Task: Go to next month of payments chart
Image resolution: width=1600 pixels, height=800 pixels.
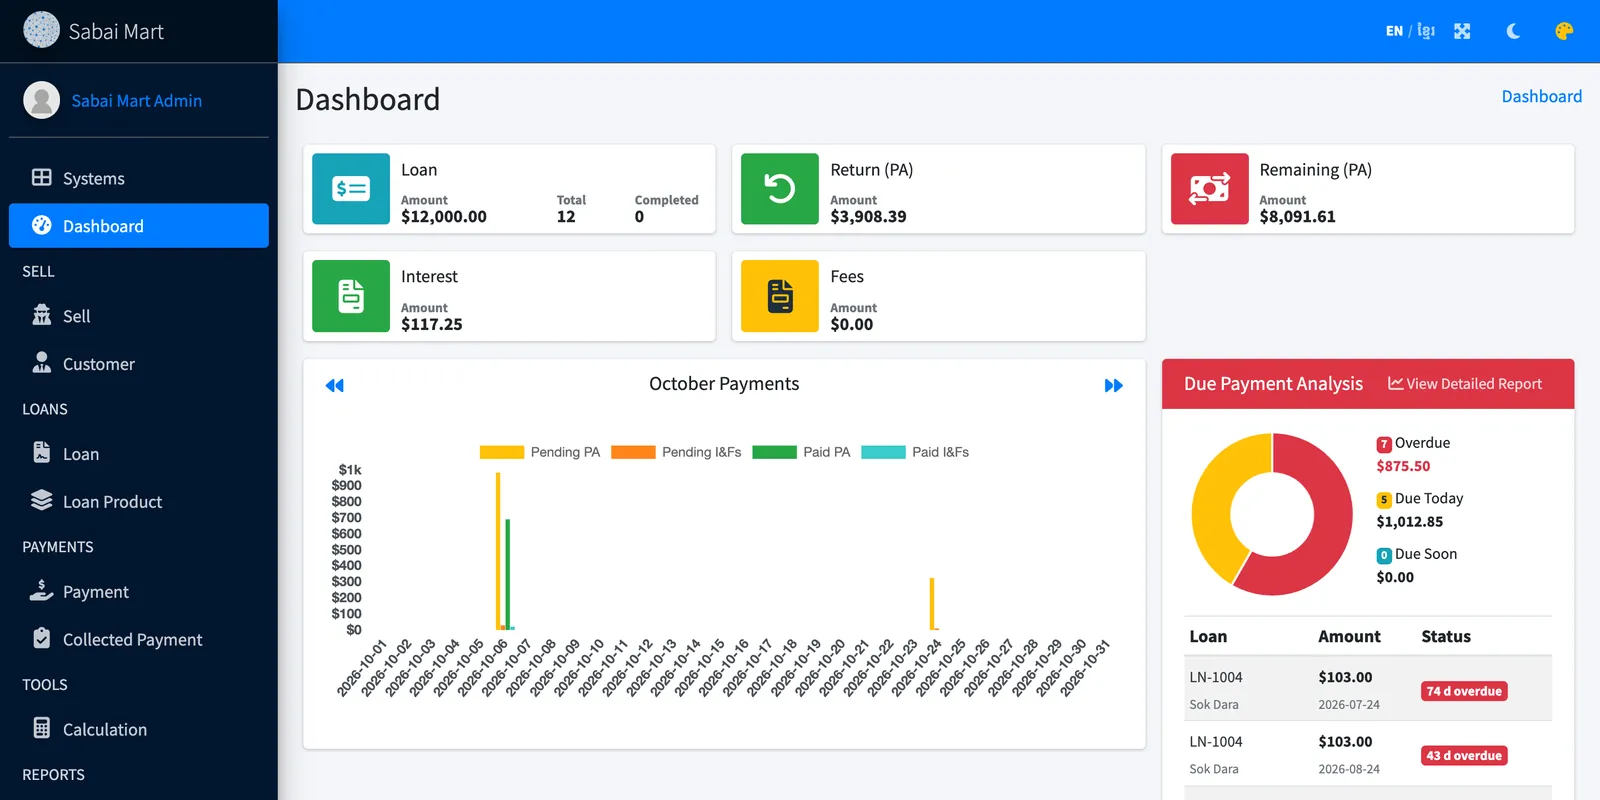Action: pos(1113,385)
